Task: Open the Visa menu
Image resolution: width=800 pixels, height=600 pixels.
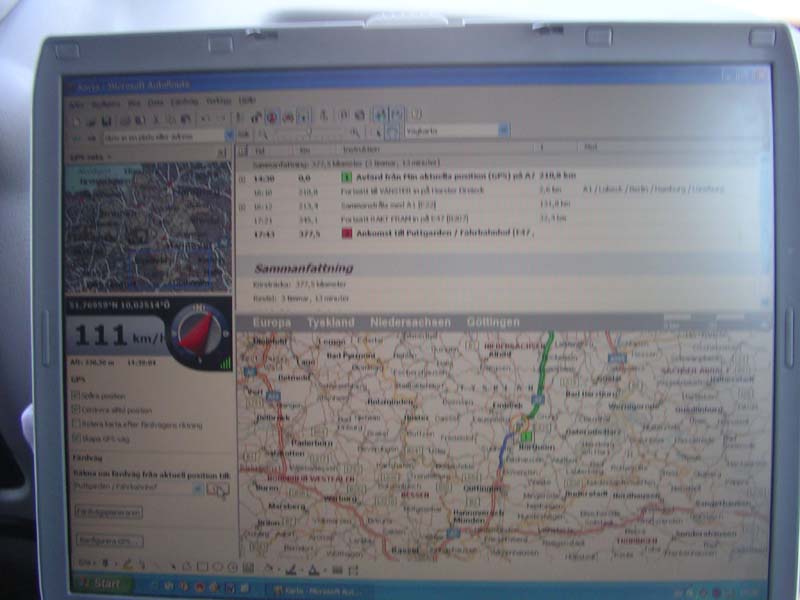Action: 134,103
